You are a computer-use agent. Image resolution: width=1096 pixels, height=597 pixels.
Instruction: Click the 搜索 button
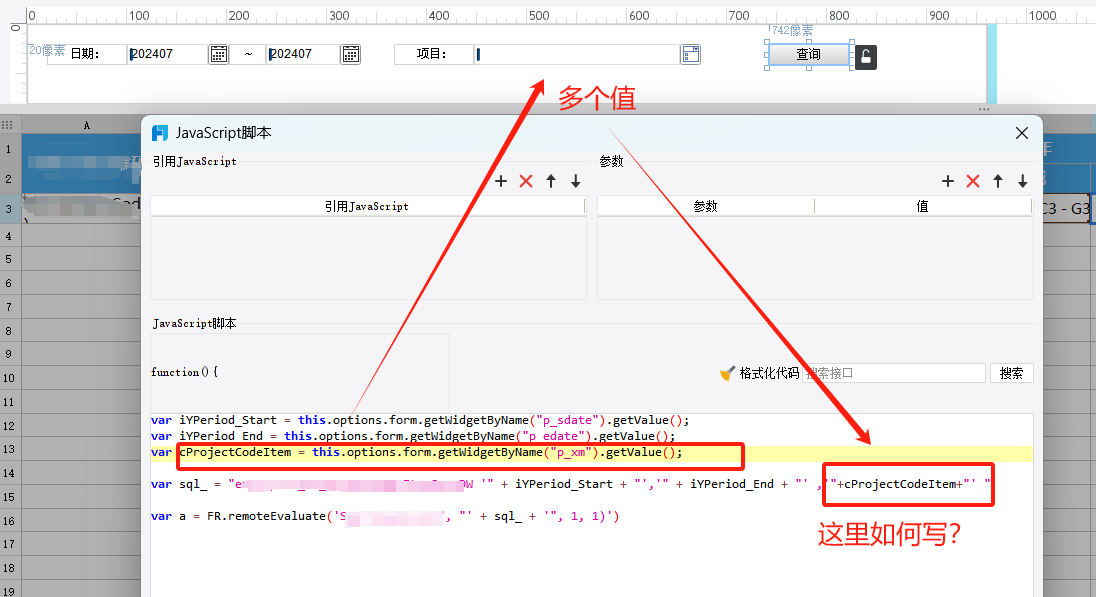[x=1011, y=373]
